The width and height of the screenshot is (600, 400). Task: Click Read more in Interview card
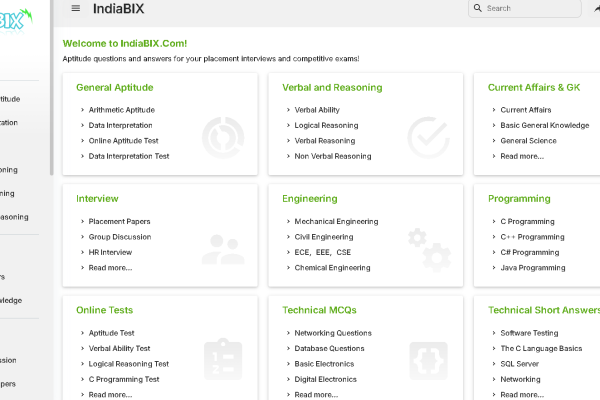[x=110, y=268]
